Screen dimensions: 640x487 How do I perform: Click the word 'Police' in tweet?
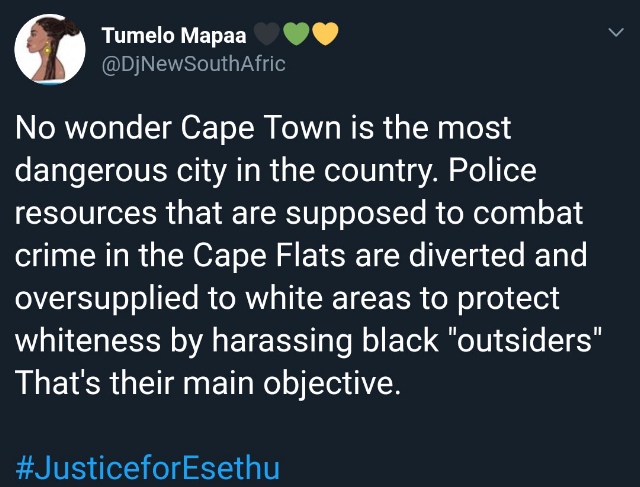492,170
